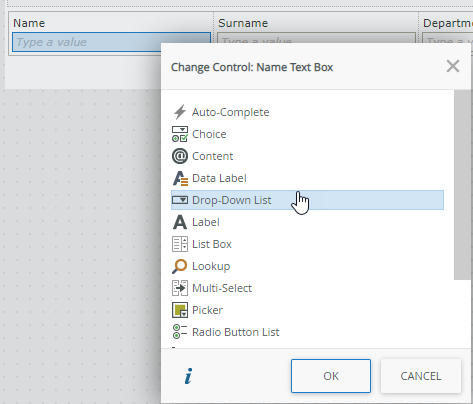Viewport: 473px width, 404px height.
Task: Close the Change Control dialog
Action: click(x=453, y=66)
